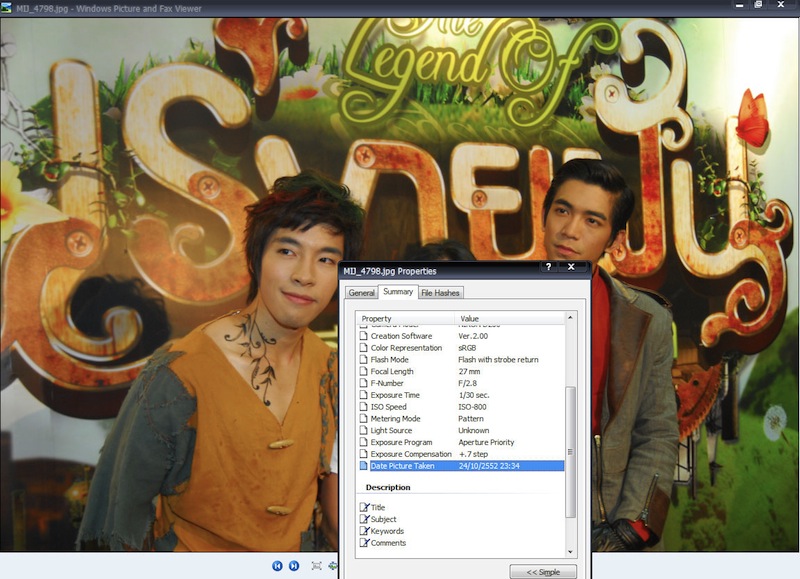This screenshot has width=800, height=579.
Task: Close the MIJ_4798.jpg Properties dialog
Action: (x=571, y=267)
